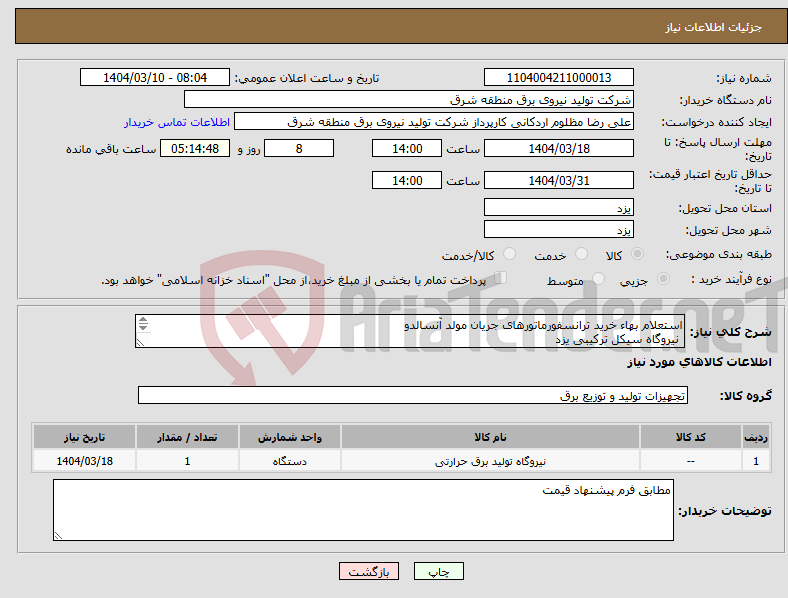Viewport: 788px width, 598px height.
Task: Click the request creator name field
Action: tap(434, 122)
